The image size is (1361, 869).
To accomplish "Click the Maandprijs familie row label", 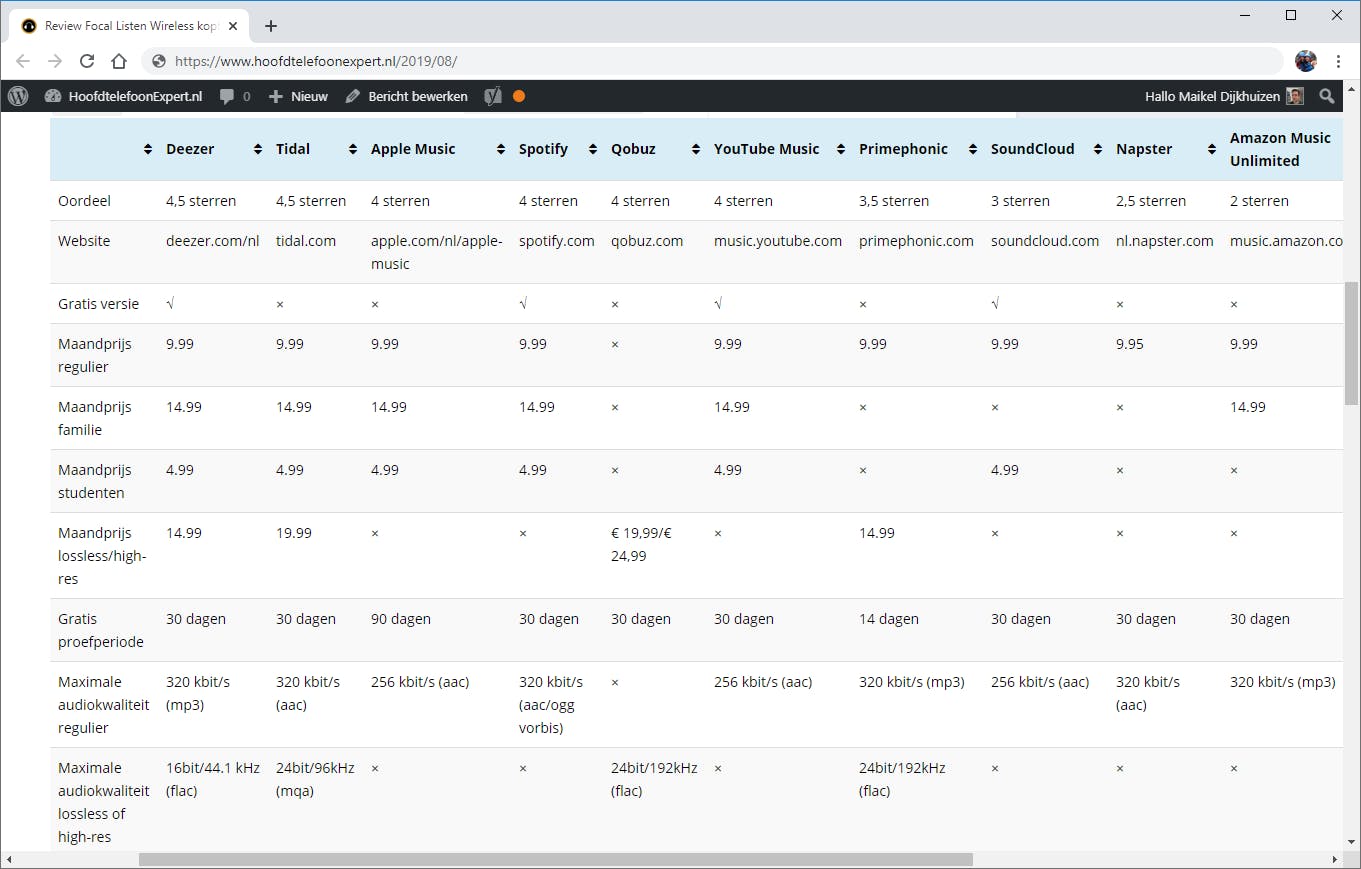I will pos(95,418).
